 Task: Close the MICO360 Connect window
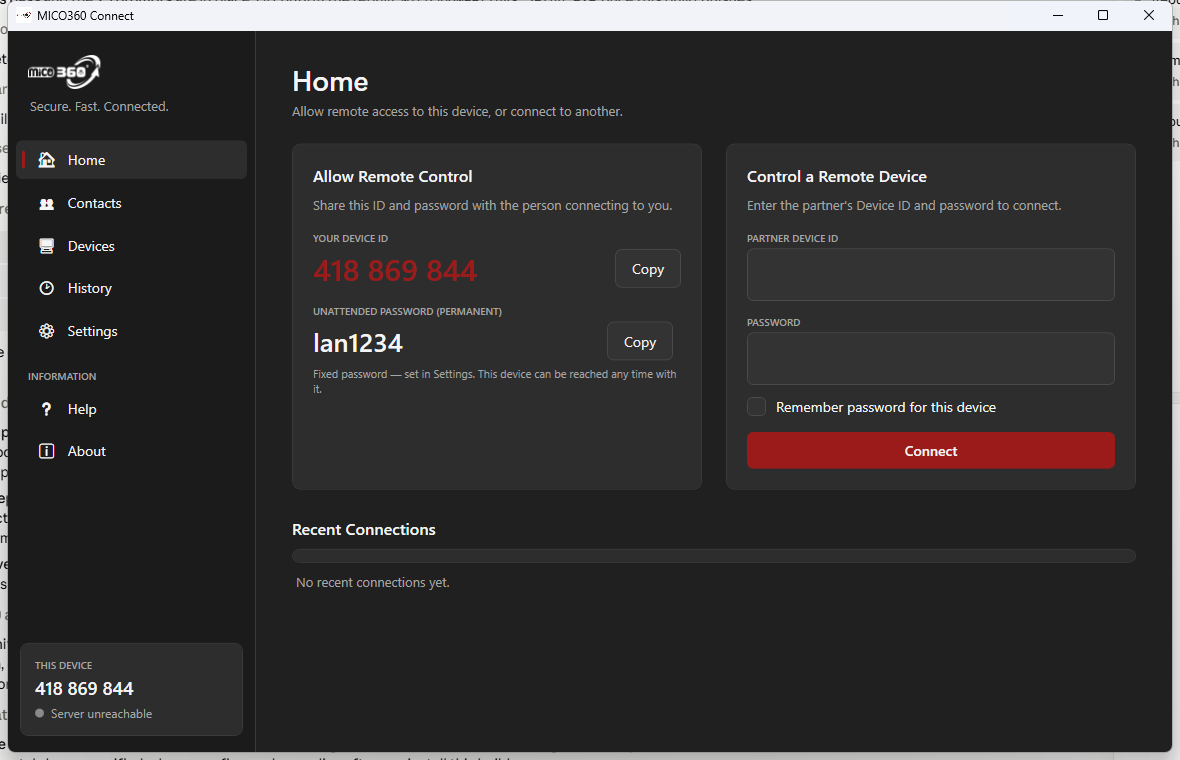coord(1148,15)
